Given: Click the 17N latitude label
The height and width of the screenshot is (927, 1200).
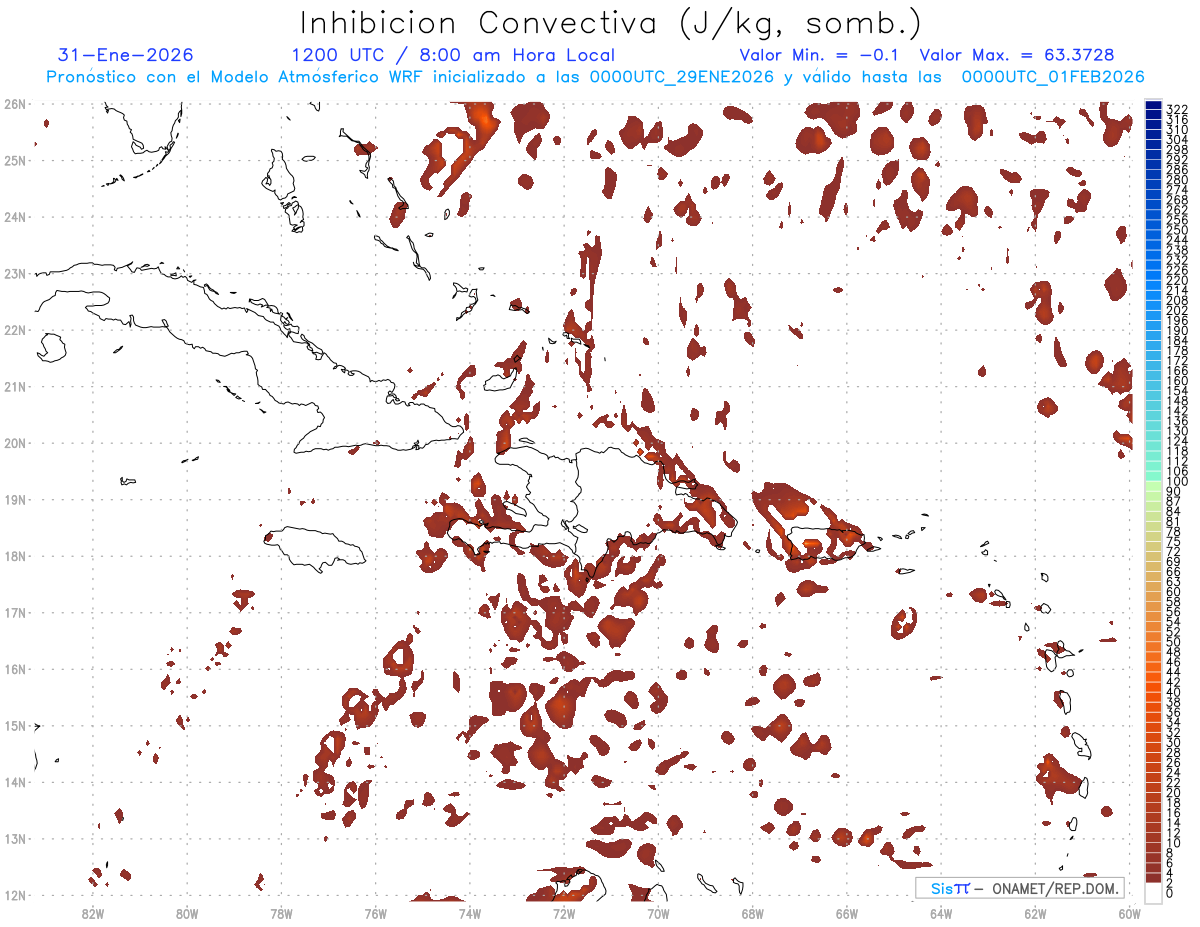Looking at the screenshot, I should pyautogui.click(x=15, y=612).
